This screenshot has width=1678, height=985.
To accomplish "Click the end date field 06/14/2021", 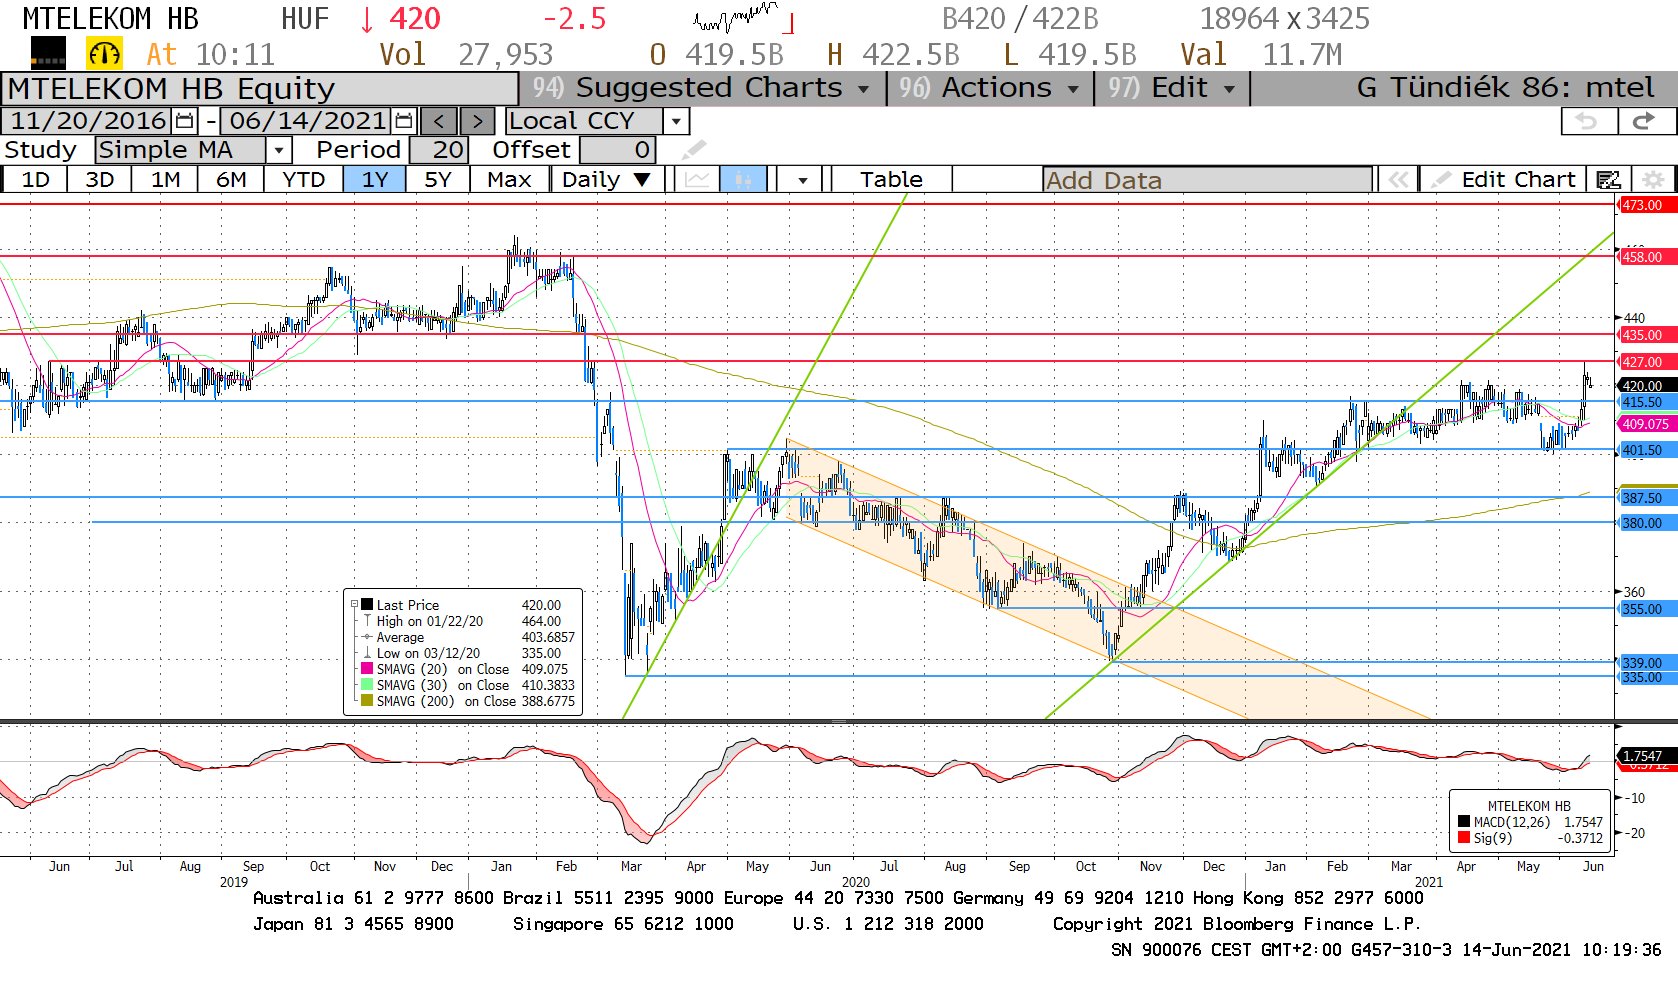I will click(x=307, y=121).
